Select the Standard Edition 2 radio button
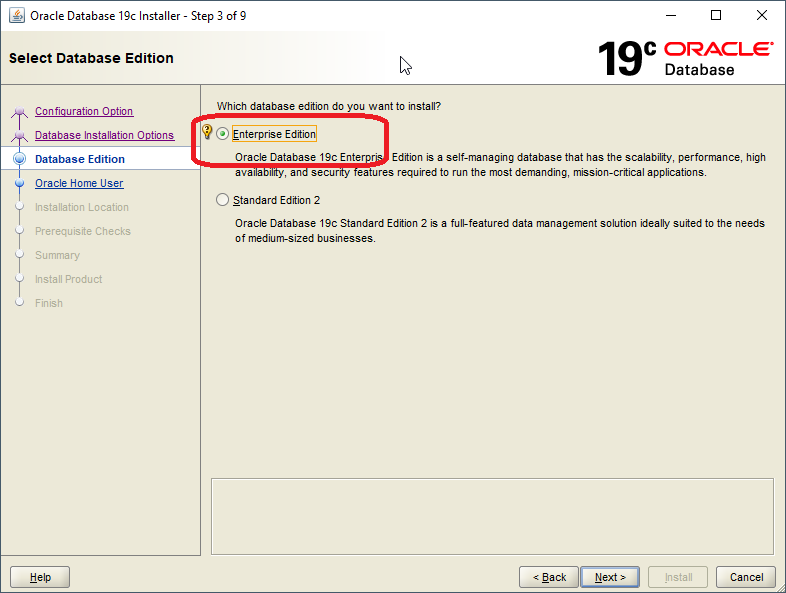Screen dimensions: 786x593 click(x=223, y=200)
